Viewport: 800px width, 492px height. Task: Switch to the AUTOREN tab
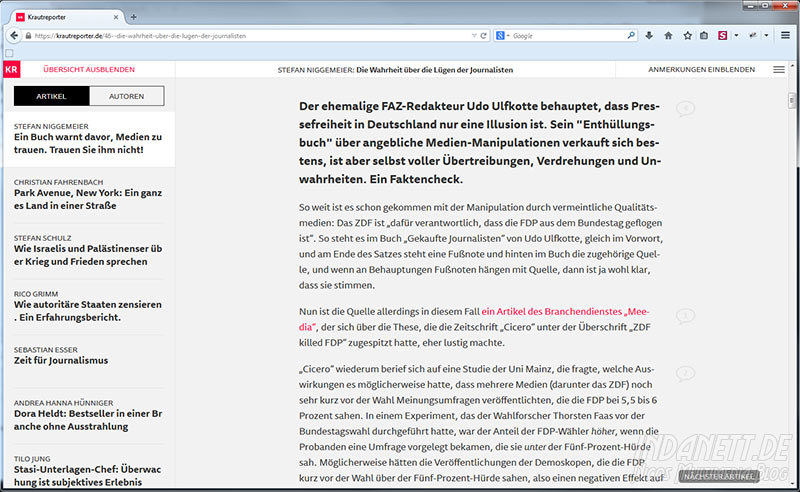127,96
